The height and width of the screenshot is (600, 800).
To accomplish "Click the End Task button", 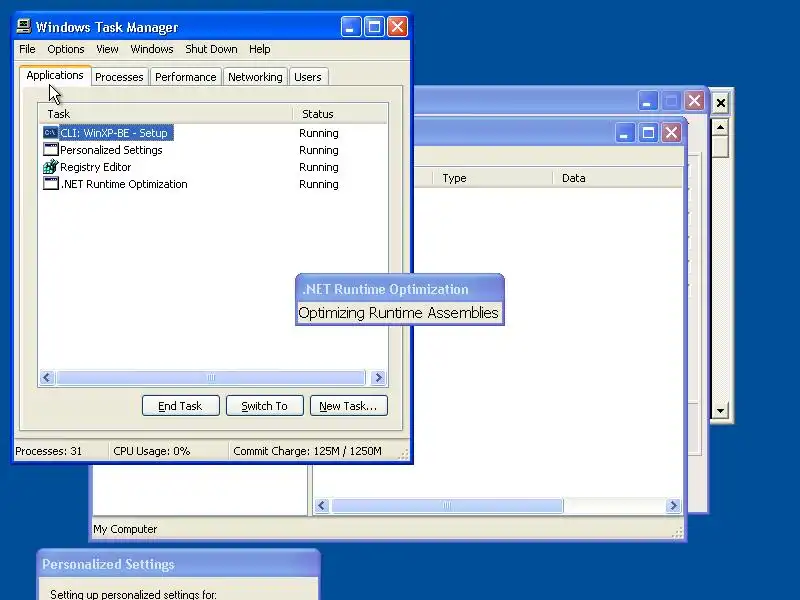I will click(181, 406).
